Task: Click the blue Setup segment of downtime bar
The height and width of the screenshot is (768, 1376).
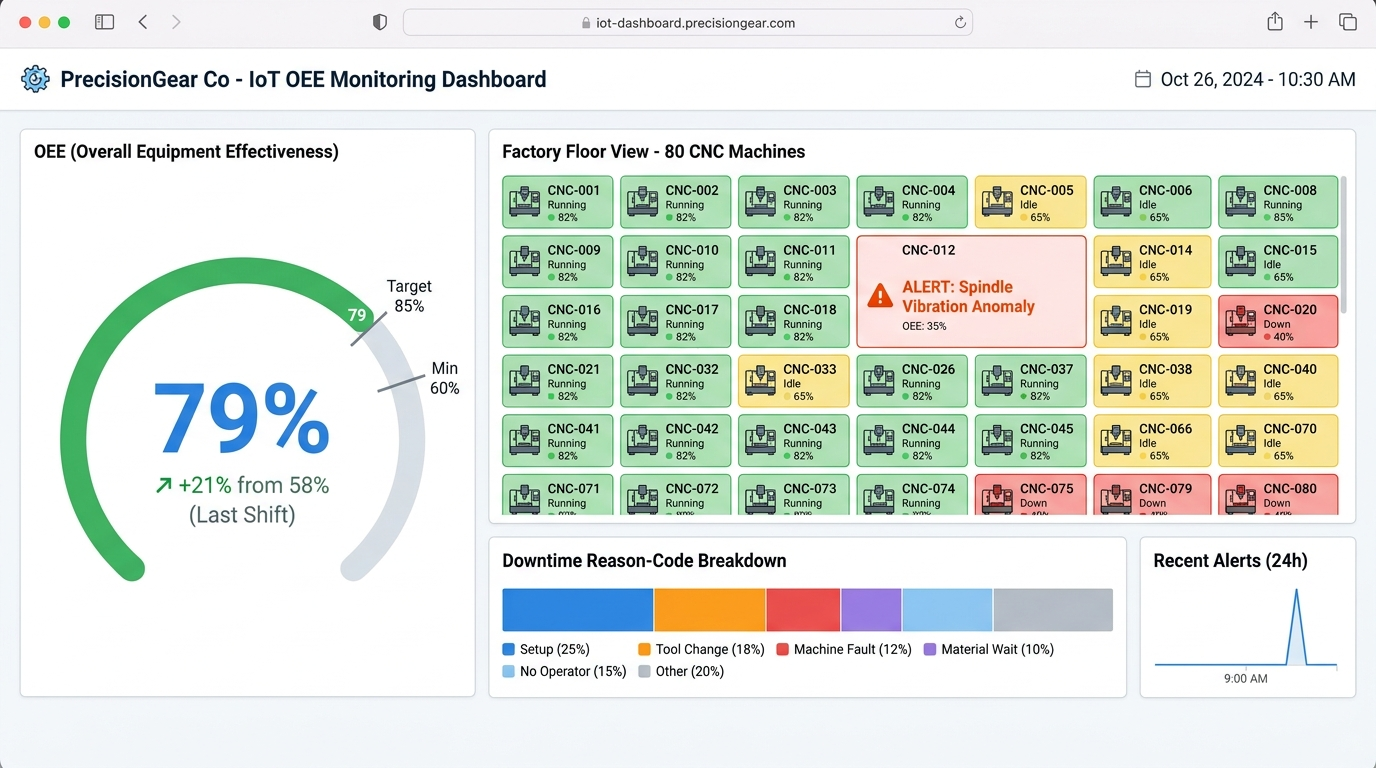Action: [578, 610]
